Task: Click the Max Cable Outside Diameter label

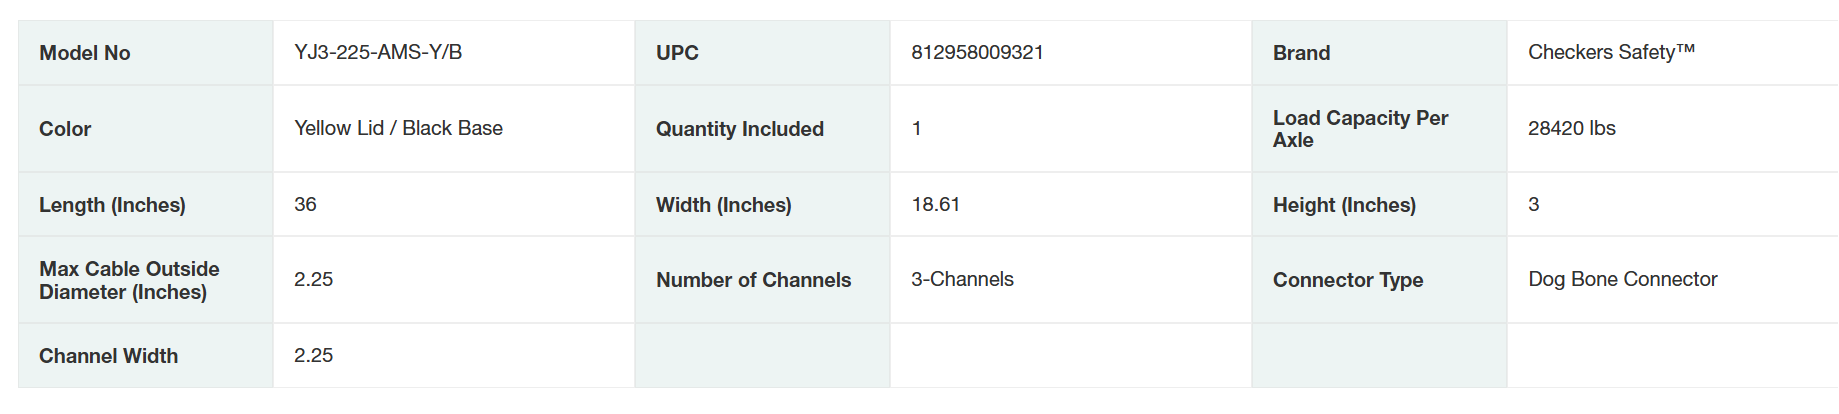Action: (129, 280)
